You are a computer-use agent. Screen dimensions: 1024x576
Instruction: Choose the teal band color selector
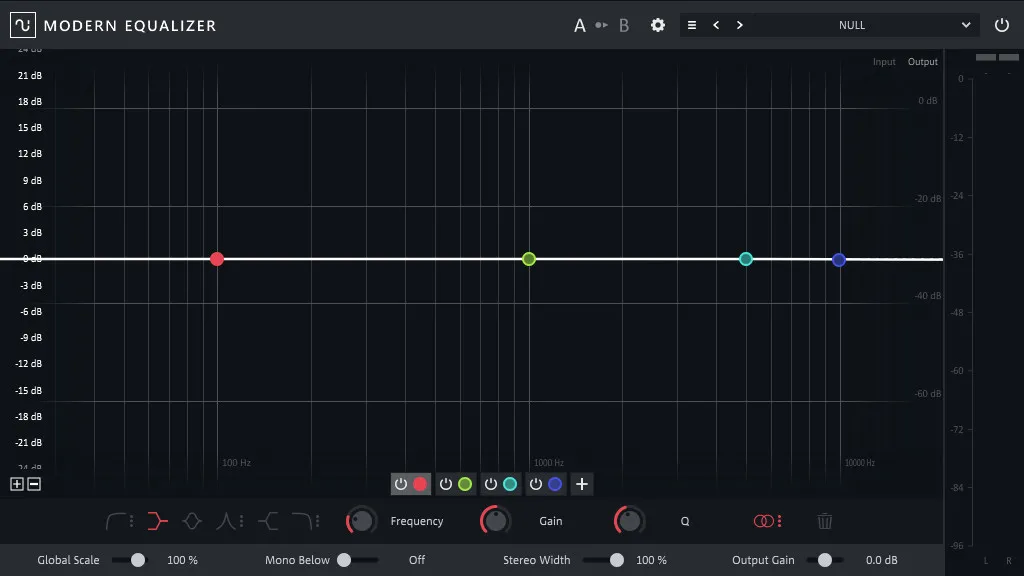(510, 484)
